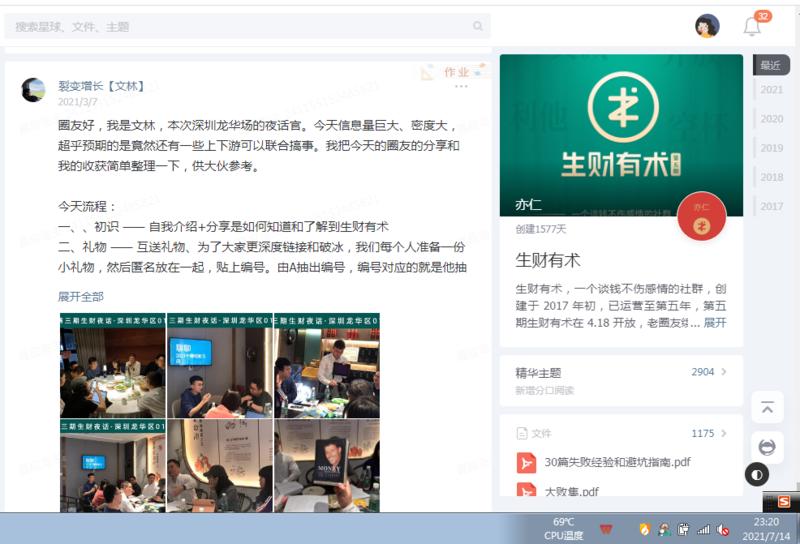Open third photo of man standing
800x544 pixels.
coord(327,365)
